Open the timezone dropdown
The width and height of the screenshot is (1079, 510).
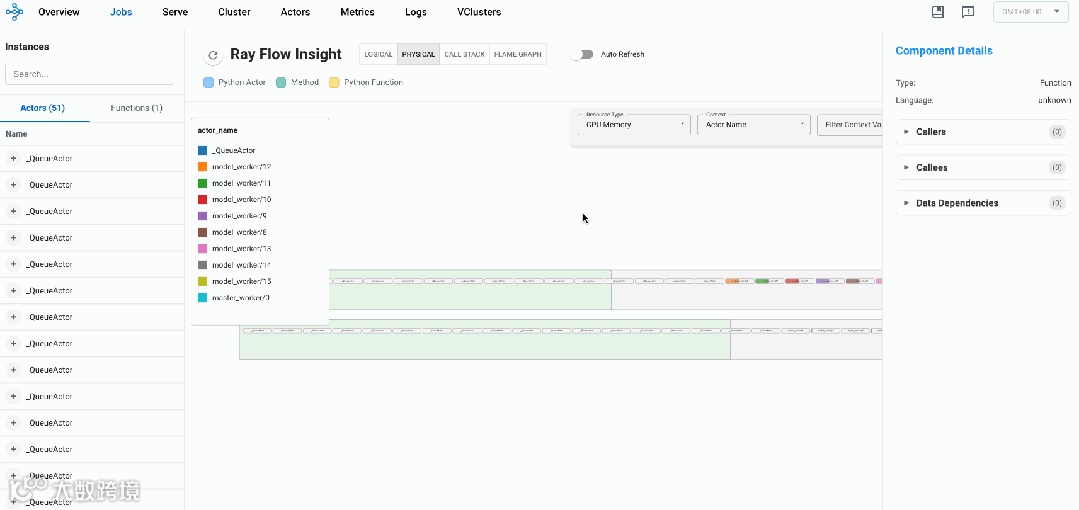coord(1030,12)
